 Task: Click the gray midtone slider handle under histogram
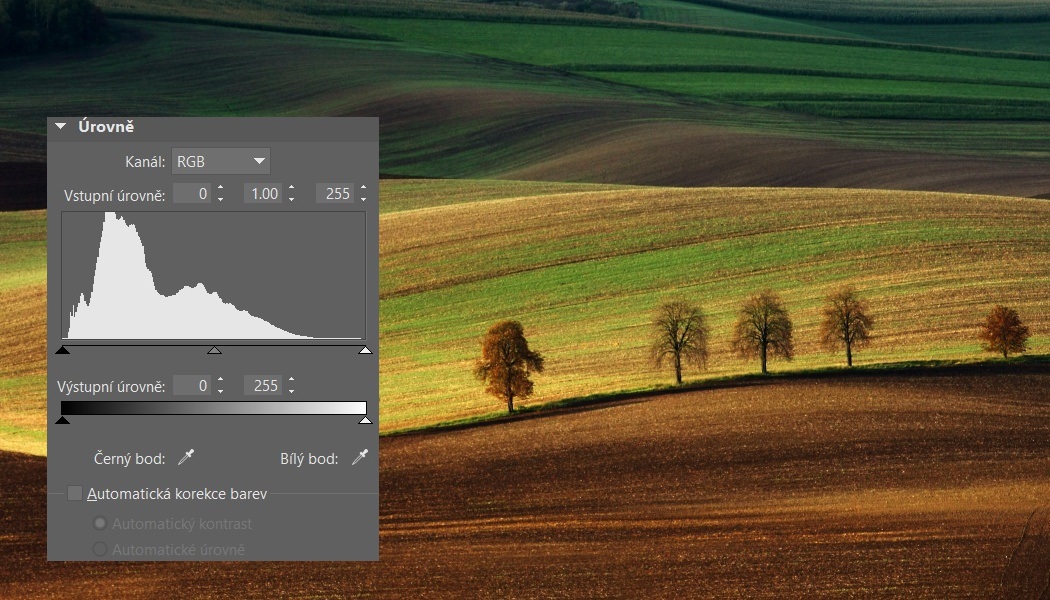pyautogui.click(x=214, y=350)
